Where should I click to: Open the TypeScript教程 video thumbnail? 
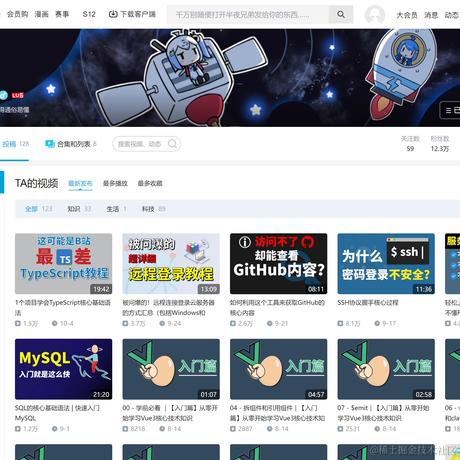[x=64, y=264]
